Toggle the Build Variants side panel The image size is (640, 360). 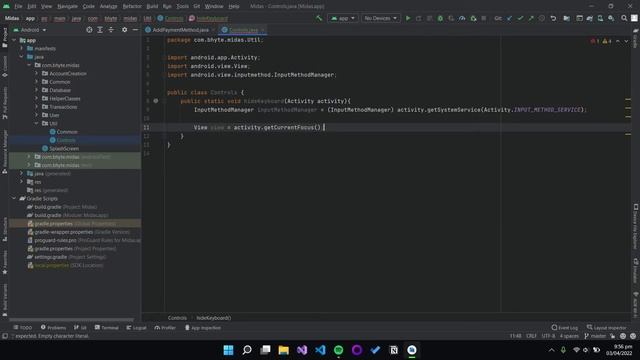point(4,300)
